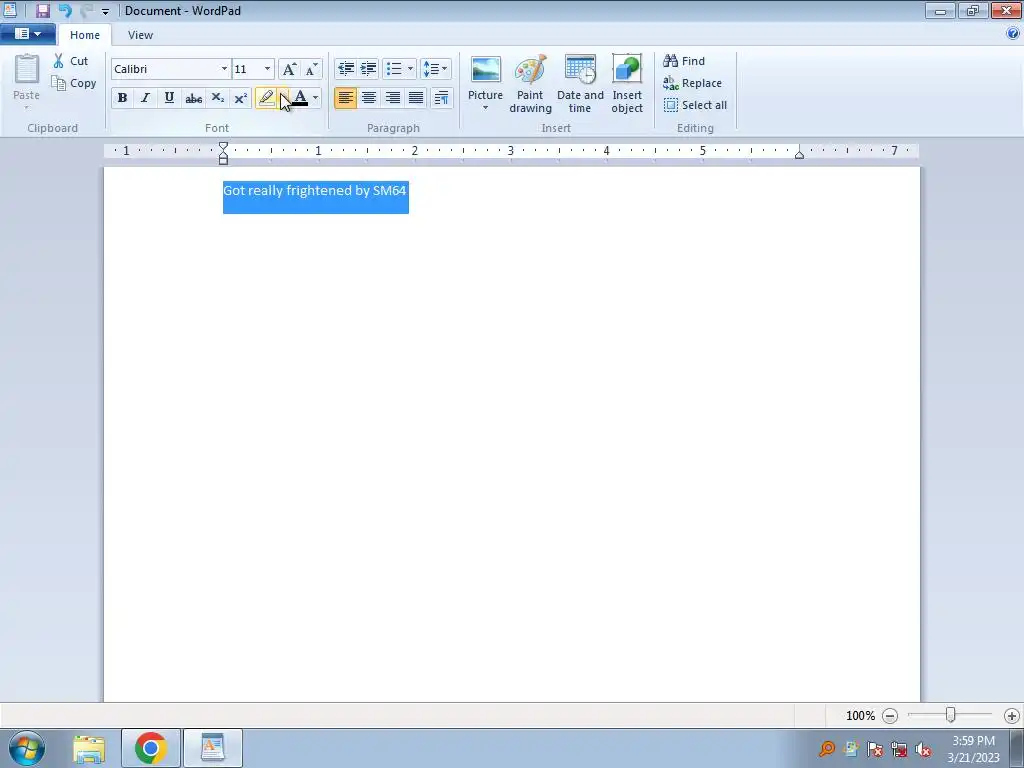Open the Find dialog
The height and width of the screenshot is (768, 1024).
tap(684, 61)
